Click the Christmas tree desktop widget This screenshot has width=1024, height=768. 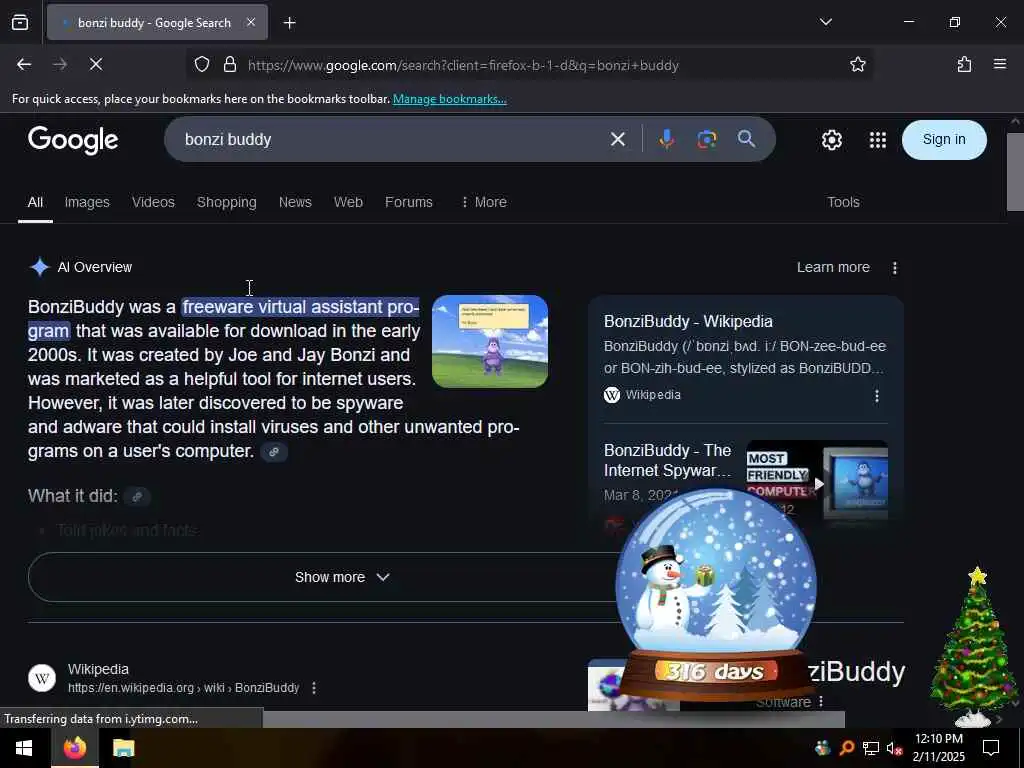point(976,647)
